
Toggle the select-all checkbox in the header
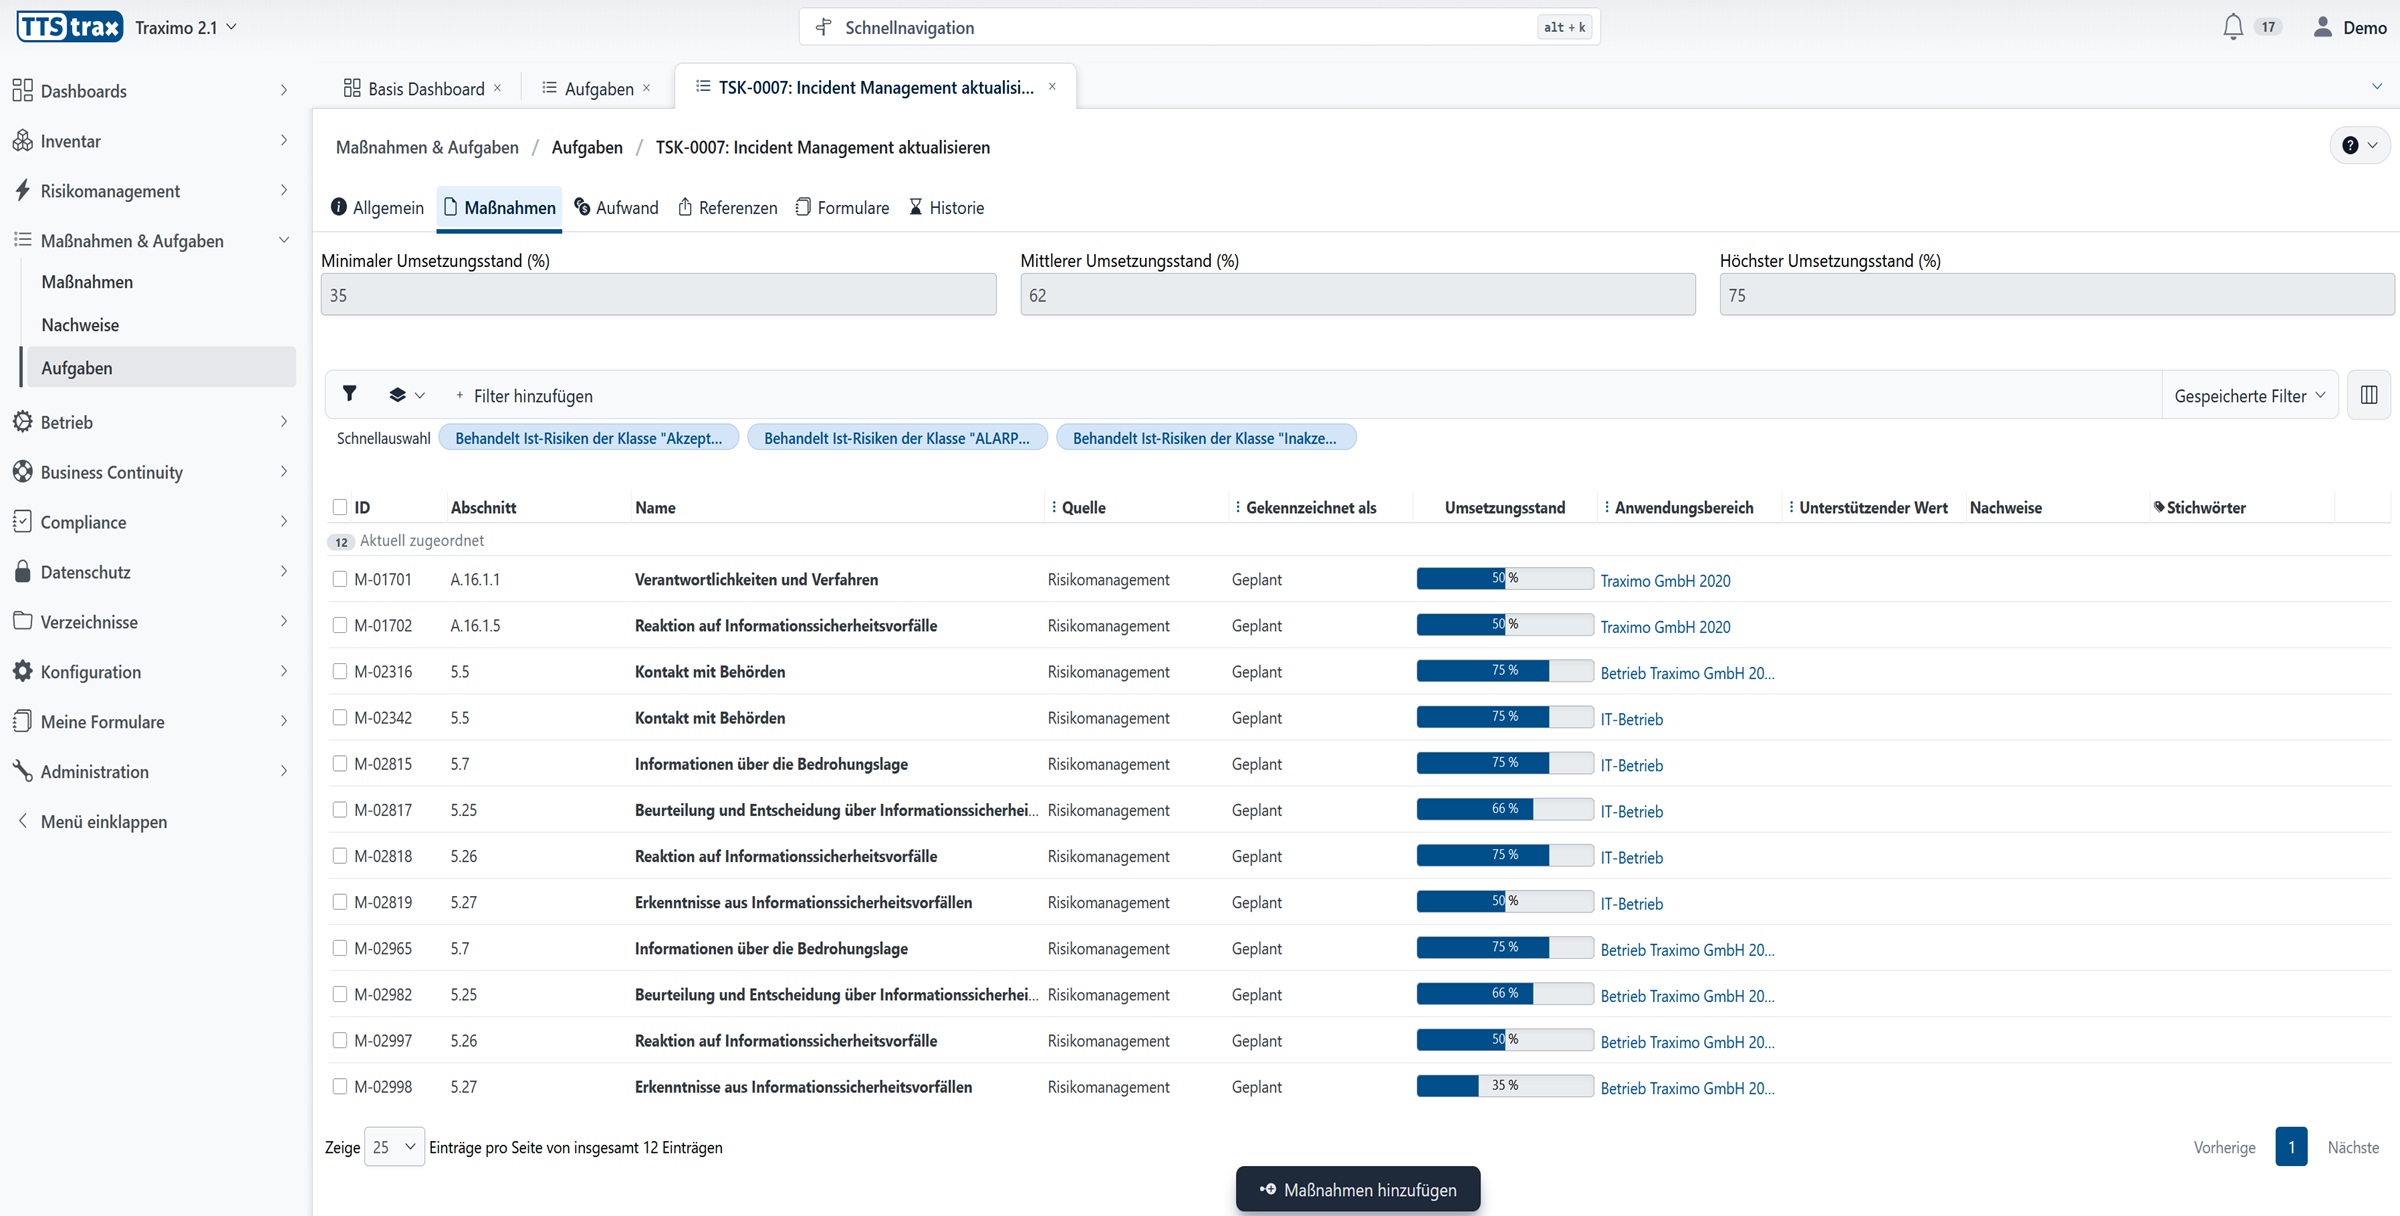point(340,507)
